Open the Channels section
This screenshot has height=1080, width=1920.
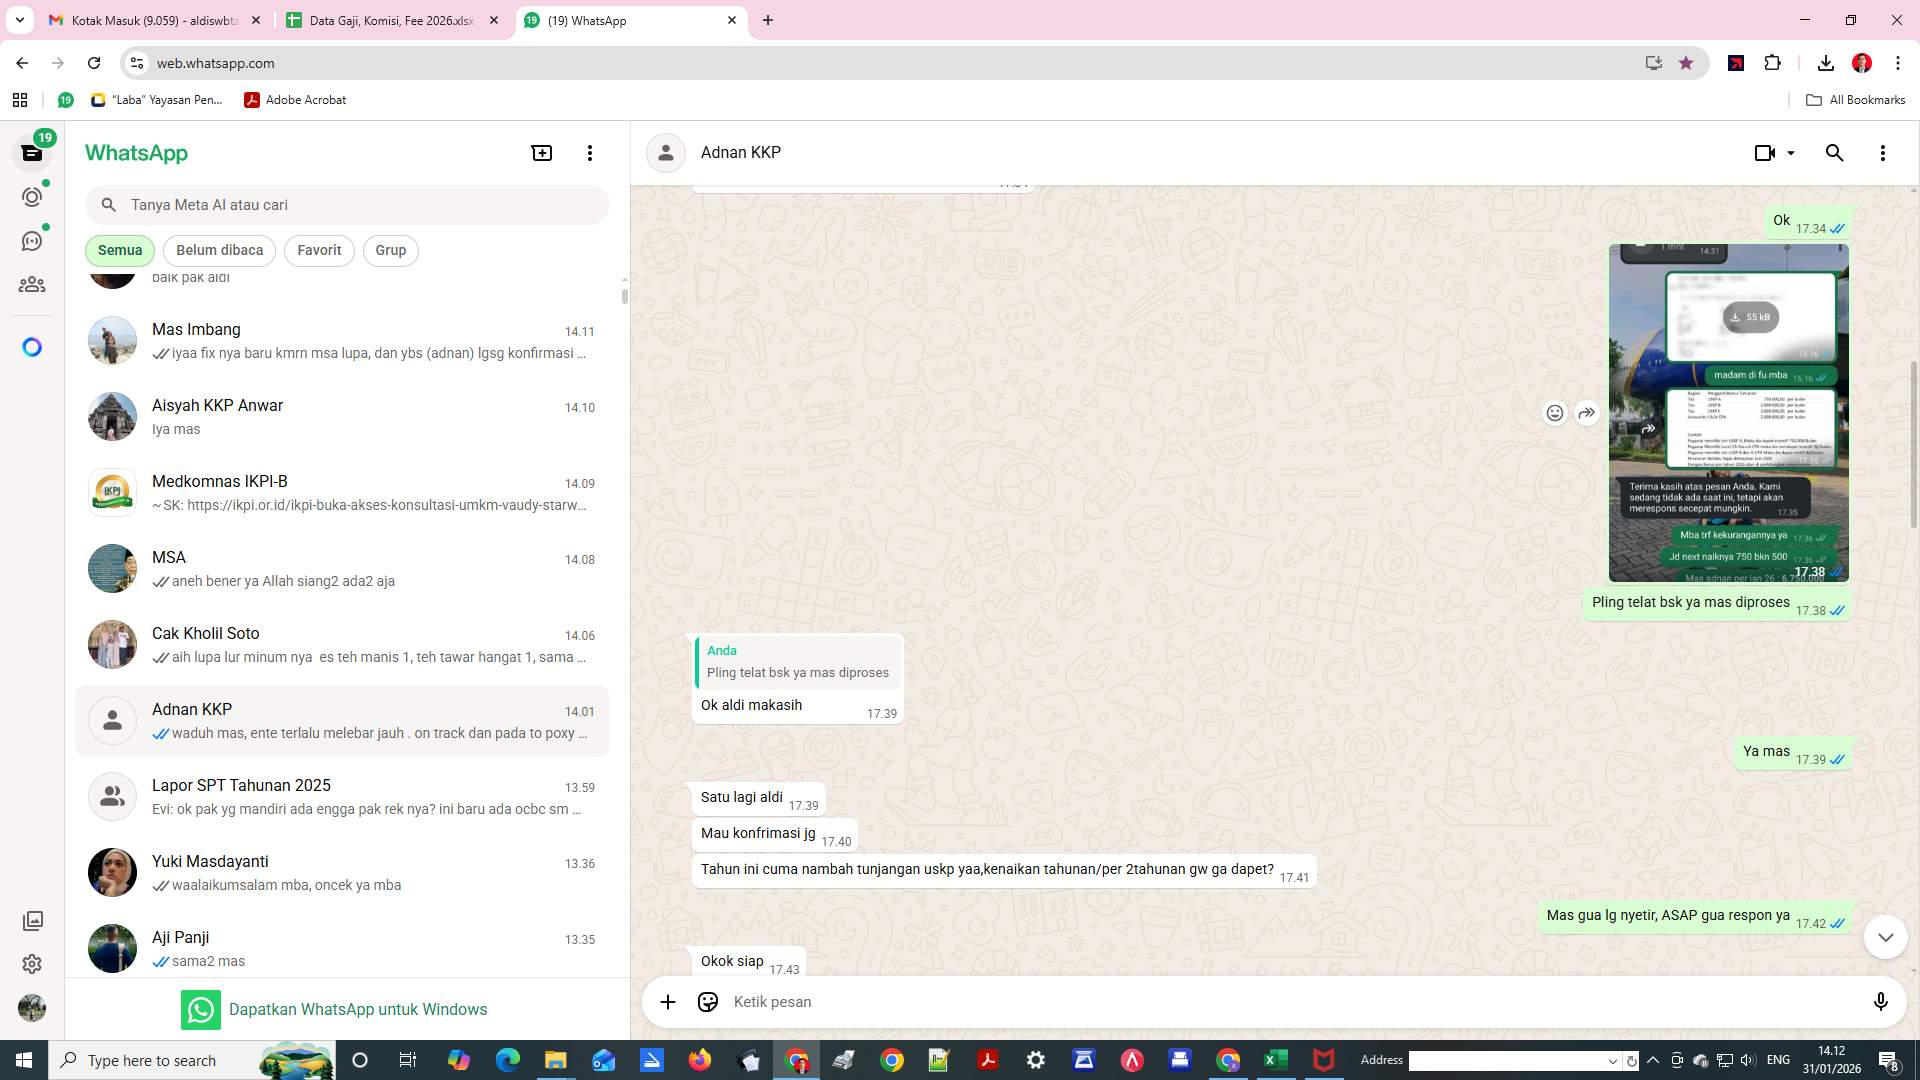tap(32, 240)
